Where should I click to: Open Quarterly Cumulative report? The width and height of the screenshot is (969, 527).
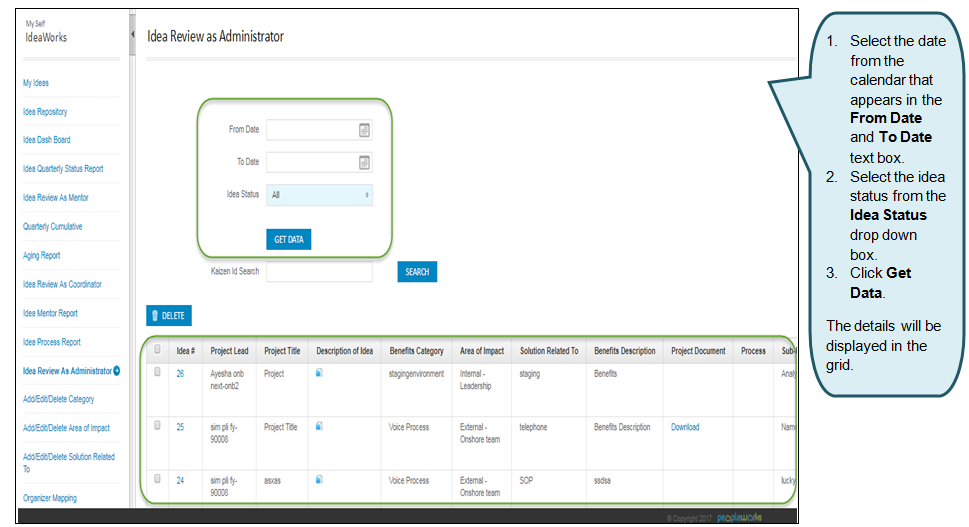pyautogui.click(x=53, y=227)
